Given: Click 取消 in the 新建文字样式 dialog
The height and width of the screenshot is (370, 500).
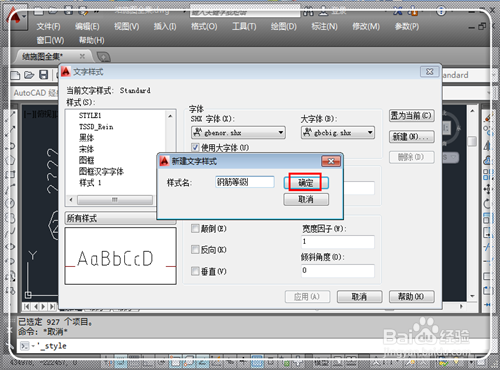Looking at the screenshot, I should point(306,199).
